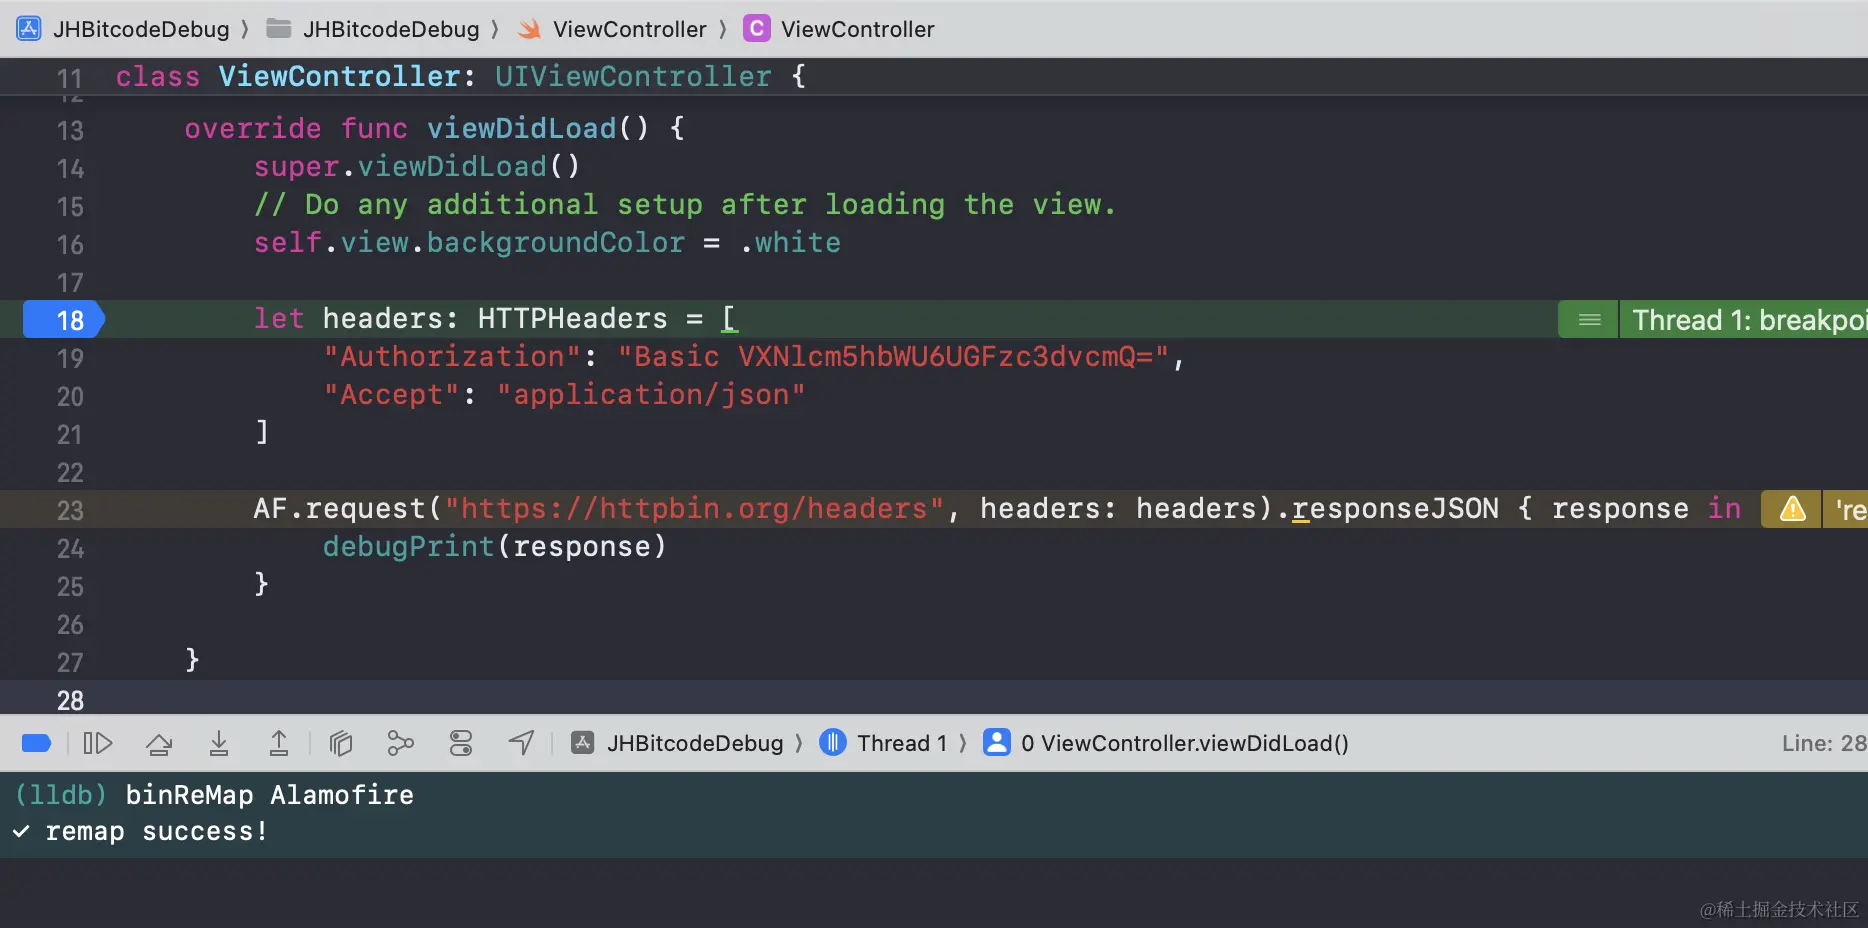The height and width of the screenshot is (928, 1868).
Task: Click on the Authorization header key string
Action: [x=453, y=356]
